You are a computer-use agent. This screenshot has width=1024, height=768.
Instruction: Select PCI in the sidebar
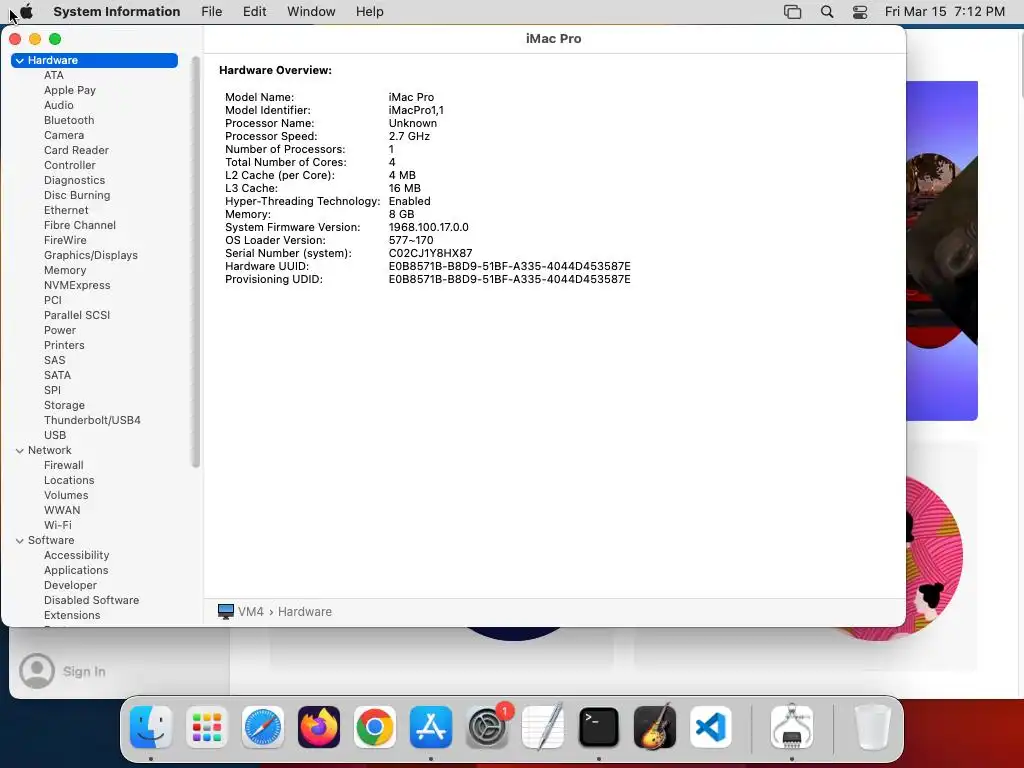point(53,300)
